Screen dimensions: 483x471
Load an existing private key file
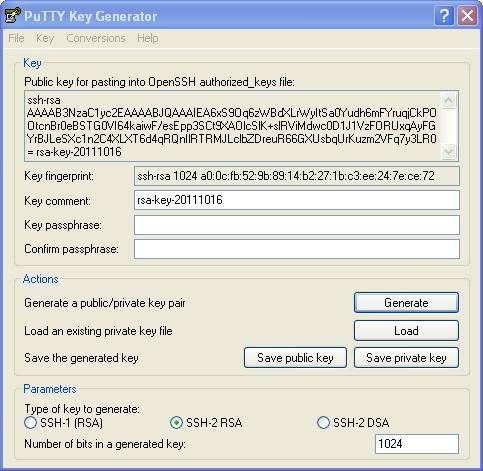(406, 331)
